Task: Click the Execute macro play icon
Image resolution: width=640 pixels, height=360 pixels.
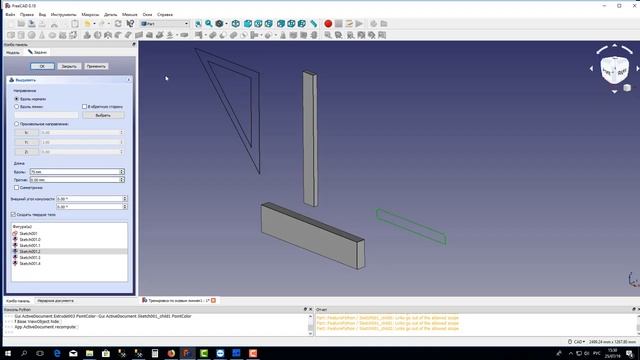Action: point(359,24)
